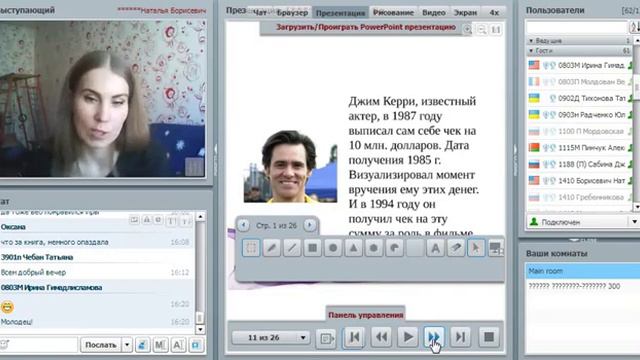Click the M icon in chat toolbar
This screenshot has height=360, width=640.
click(160, 345)
